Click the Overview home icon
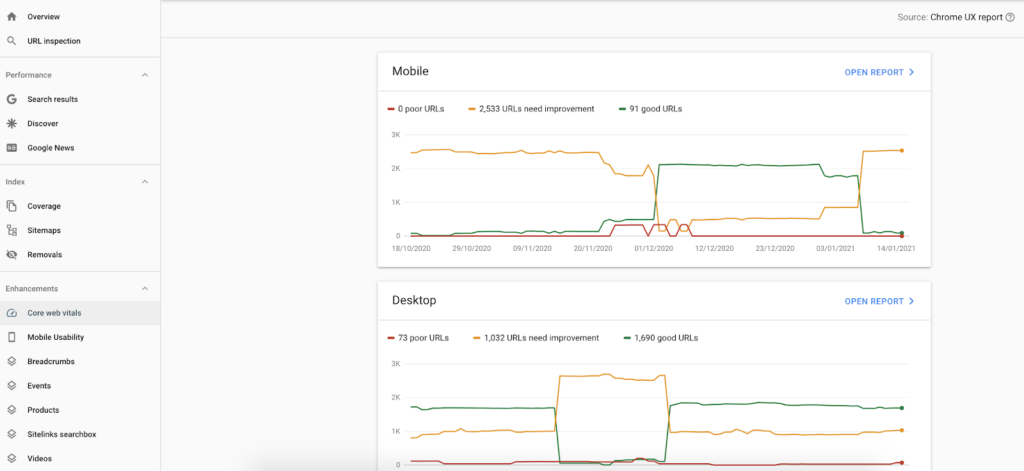This screenshot has width=1024, height=471. [x=11, y=17]
